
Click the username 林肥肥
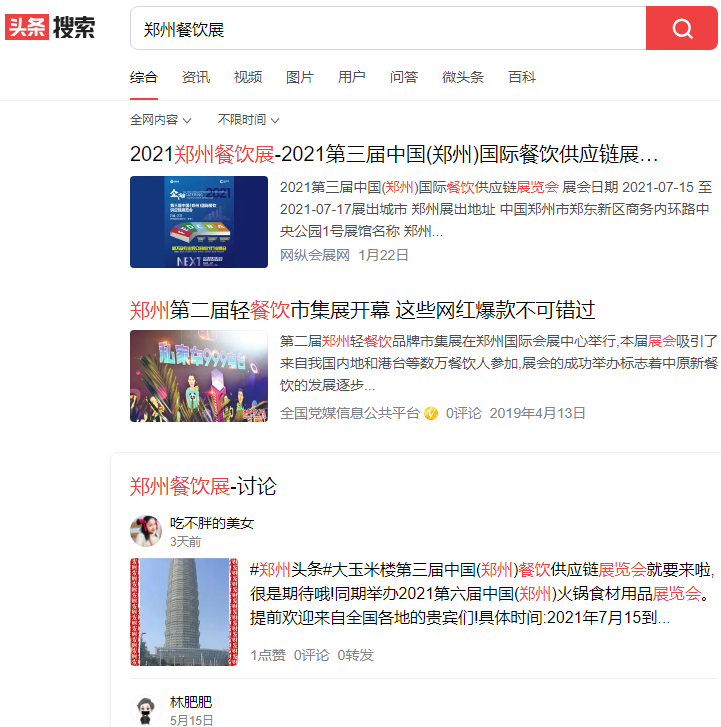(191, 702)
